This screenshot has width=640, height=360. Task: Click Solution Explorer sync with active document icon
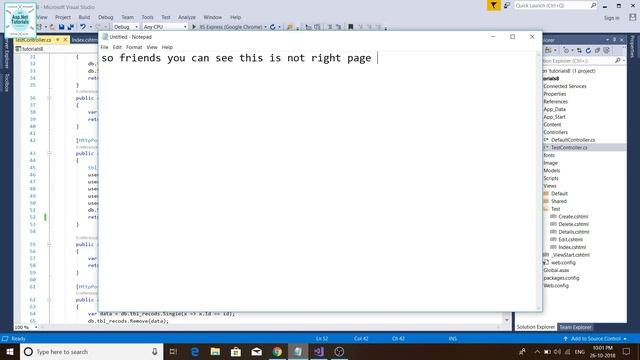[579, 51]
